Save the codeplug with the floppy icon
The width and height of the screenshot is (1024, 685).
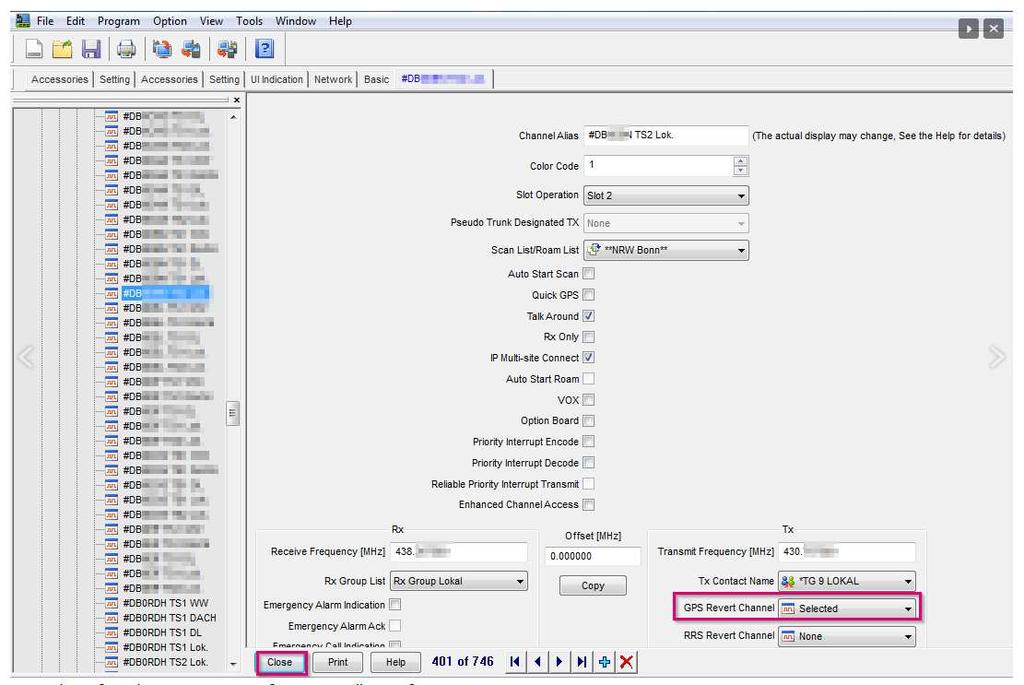pyautogui.click(x=91, y=49)
